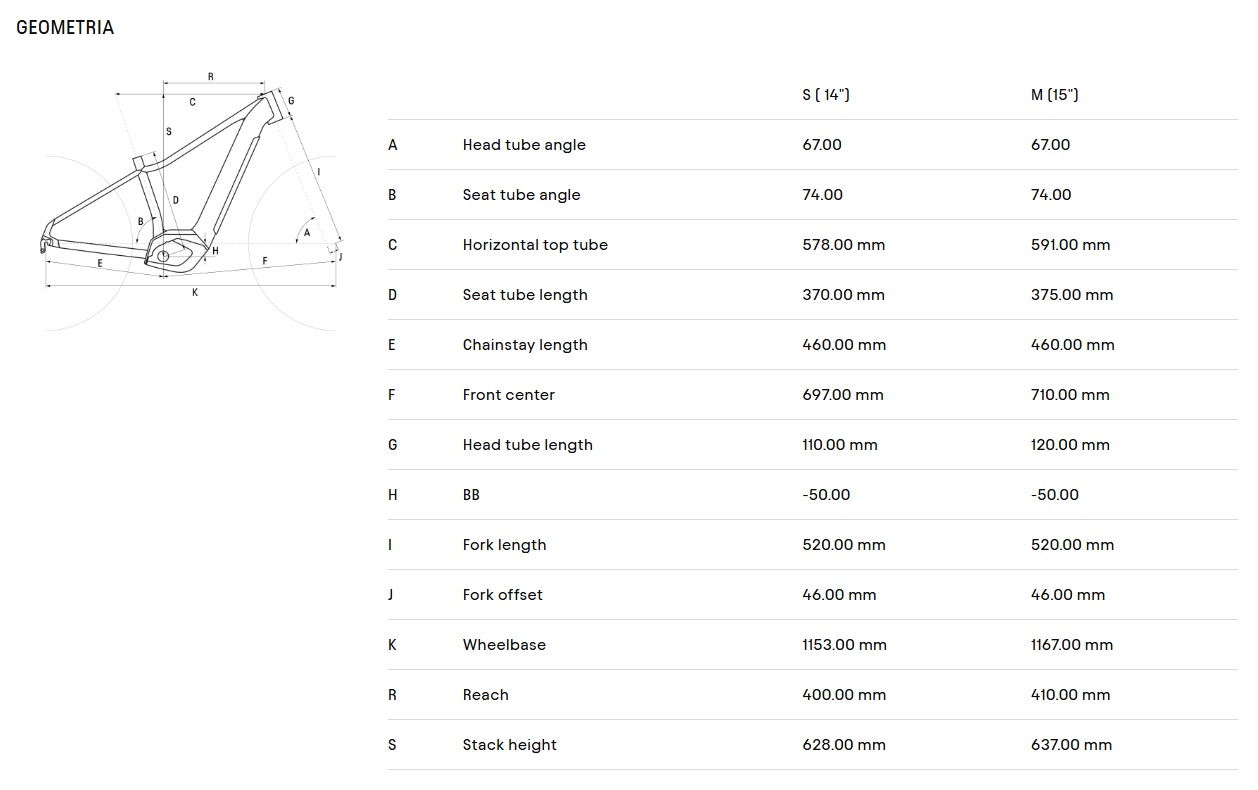
Task: Click the letter K in the table
Action: click(392, 645)
